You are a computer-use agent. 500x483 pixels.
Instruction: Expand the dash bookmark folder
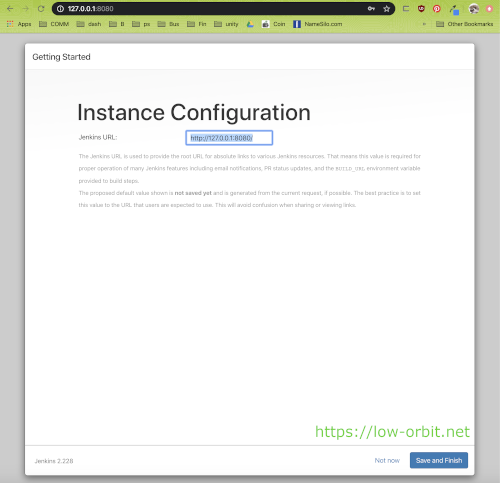tap(89, 24)
